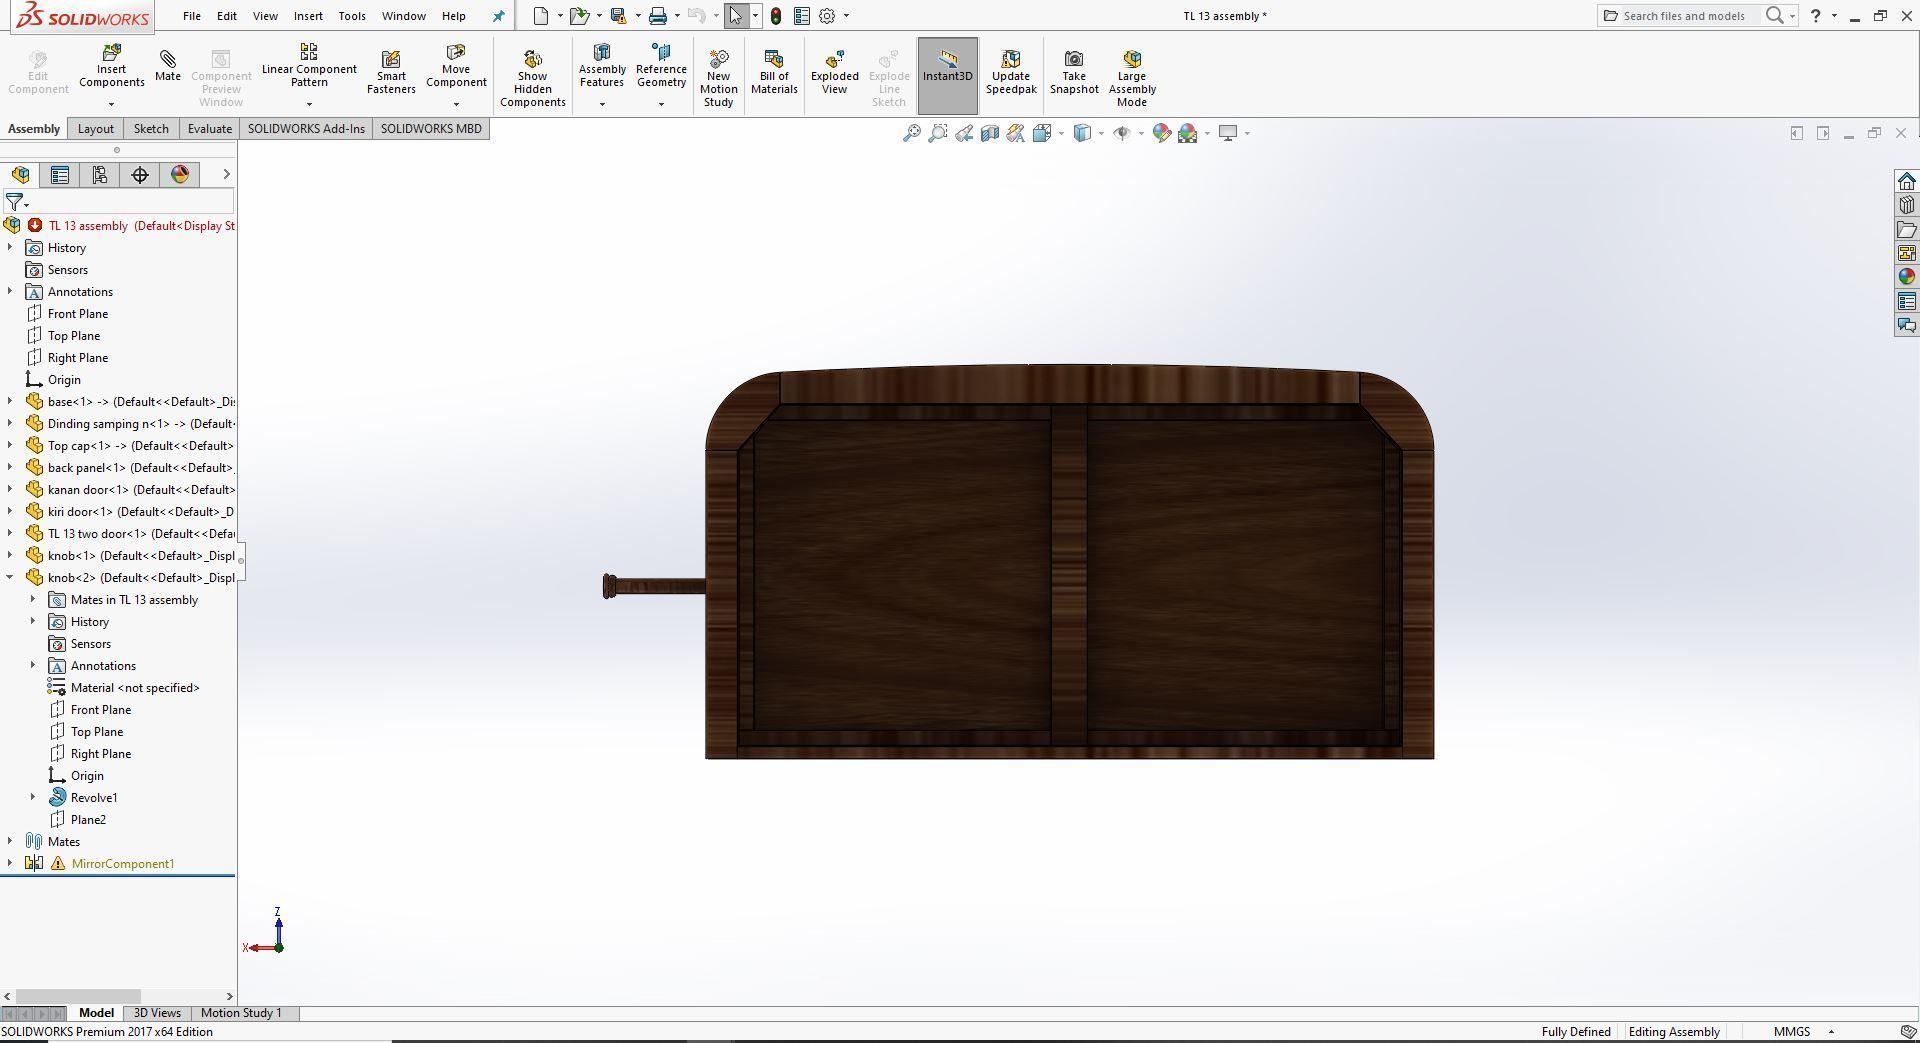Open Bill of Materials

[774, 72]
